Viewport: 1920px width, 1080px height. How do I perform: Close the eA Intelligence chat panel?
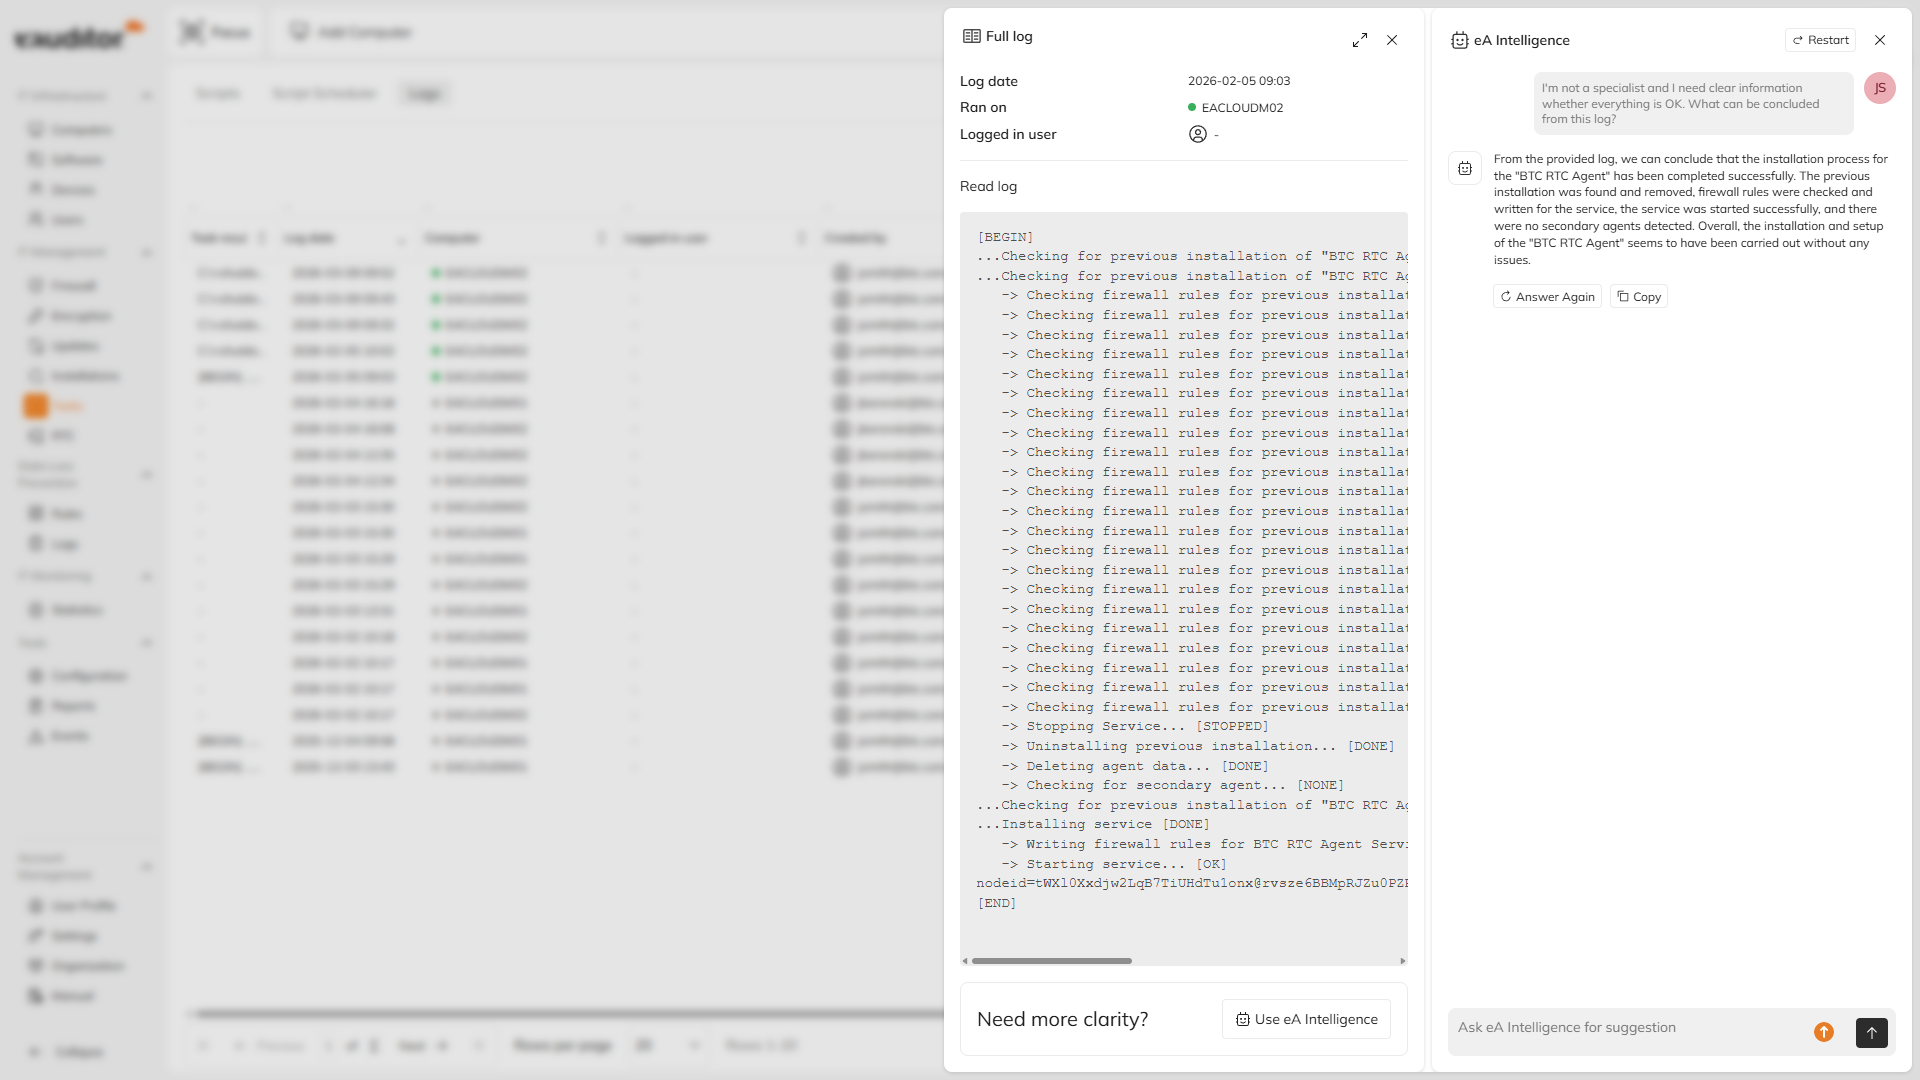click(x=1880, y=40)
